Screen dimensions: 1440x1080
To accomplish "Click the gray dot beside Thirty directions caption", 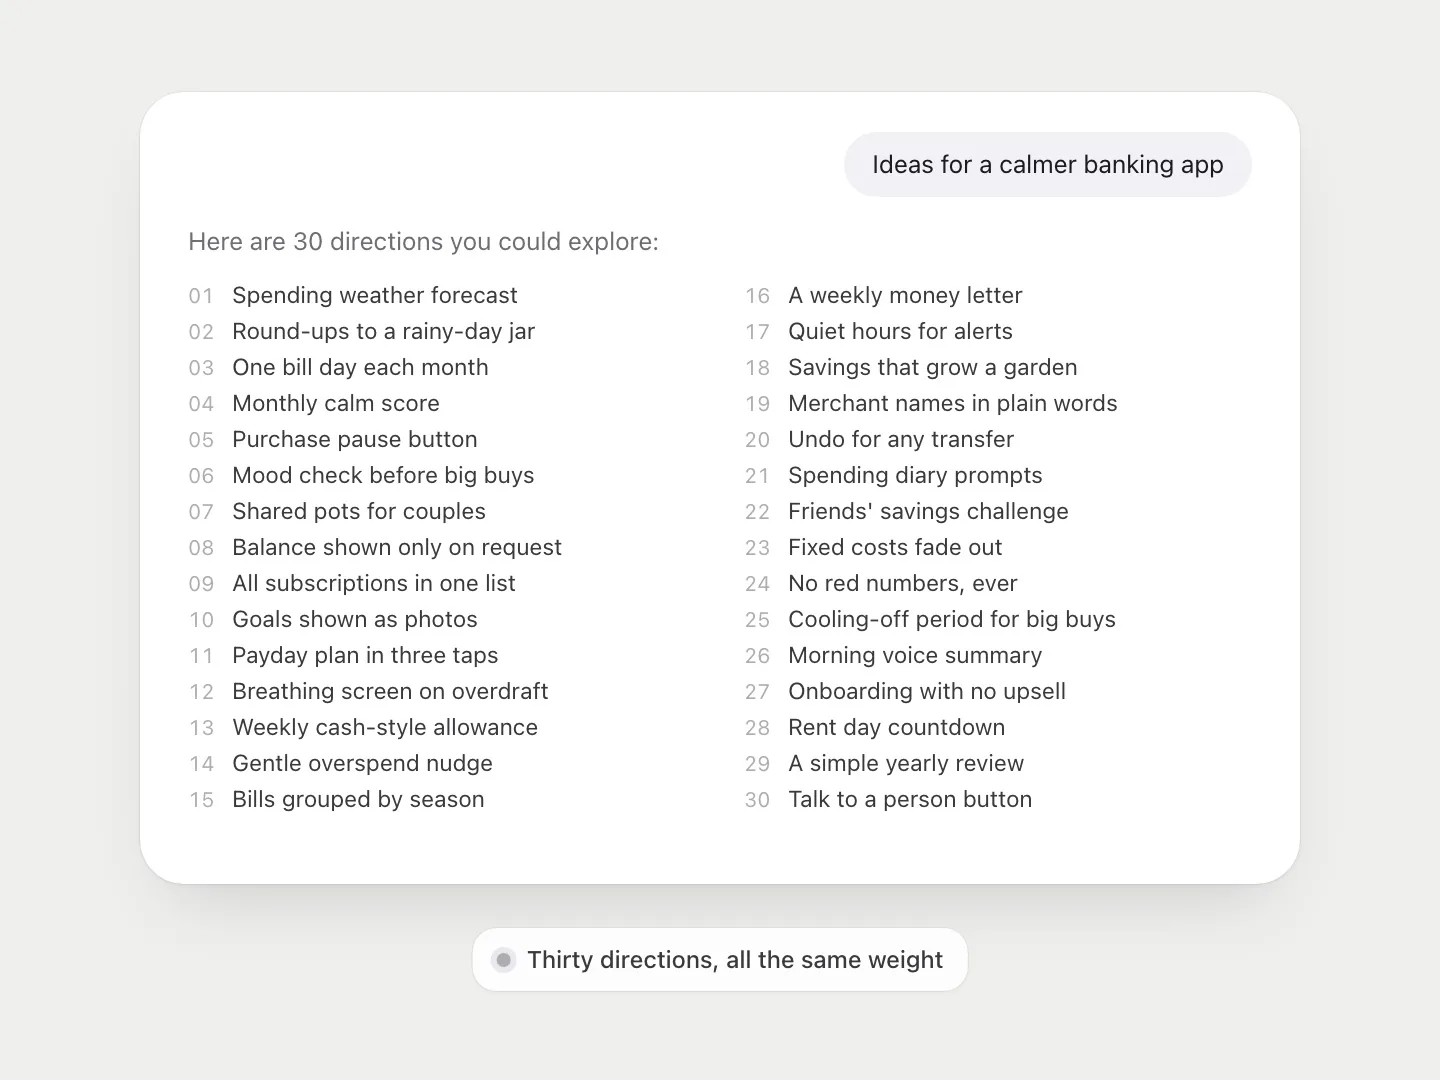I will click(504, 960).
